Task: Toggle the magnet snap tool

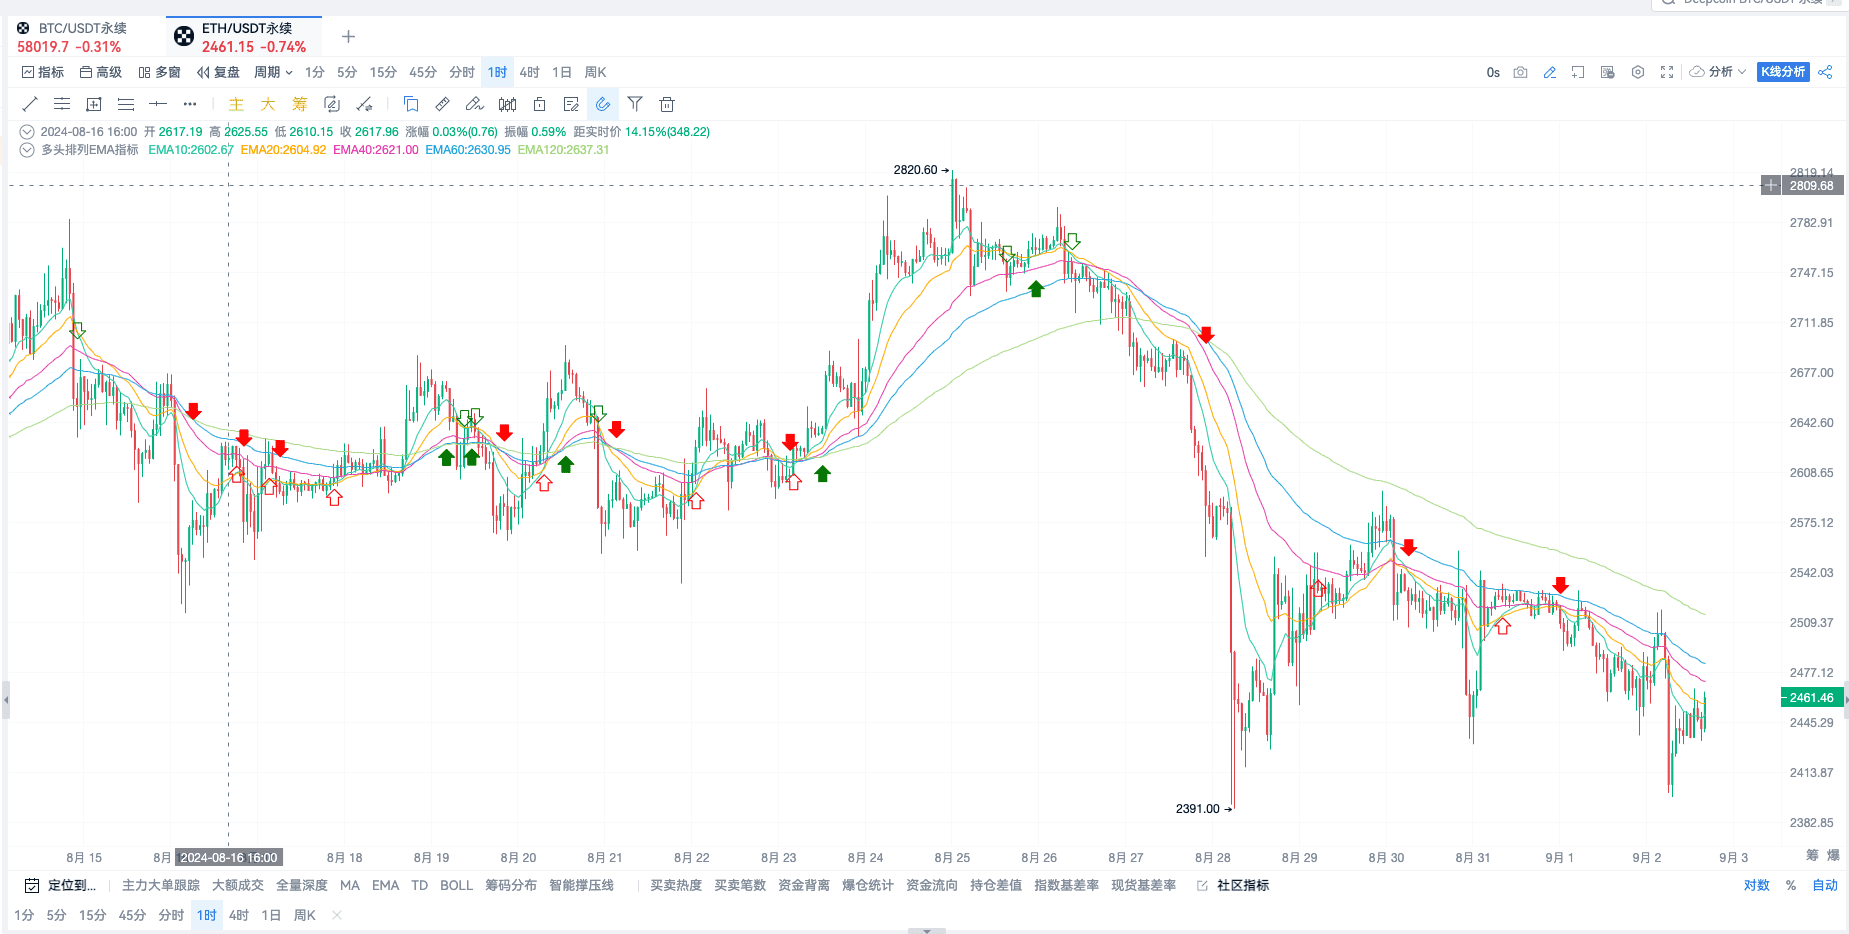Action: [x=603, y=104]
